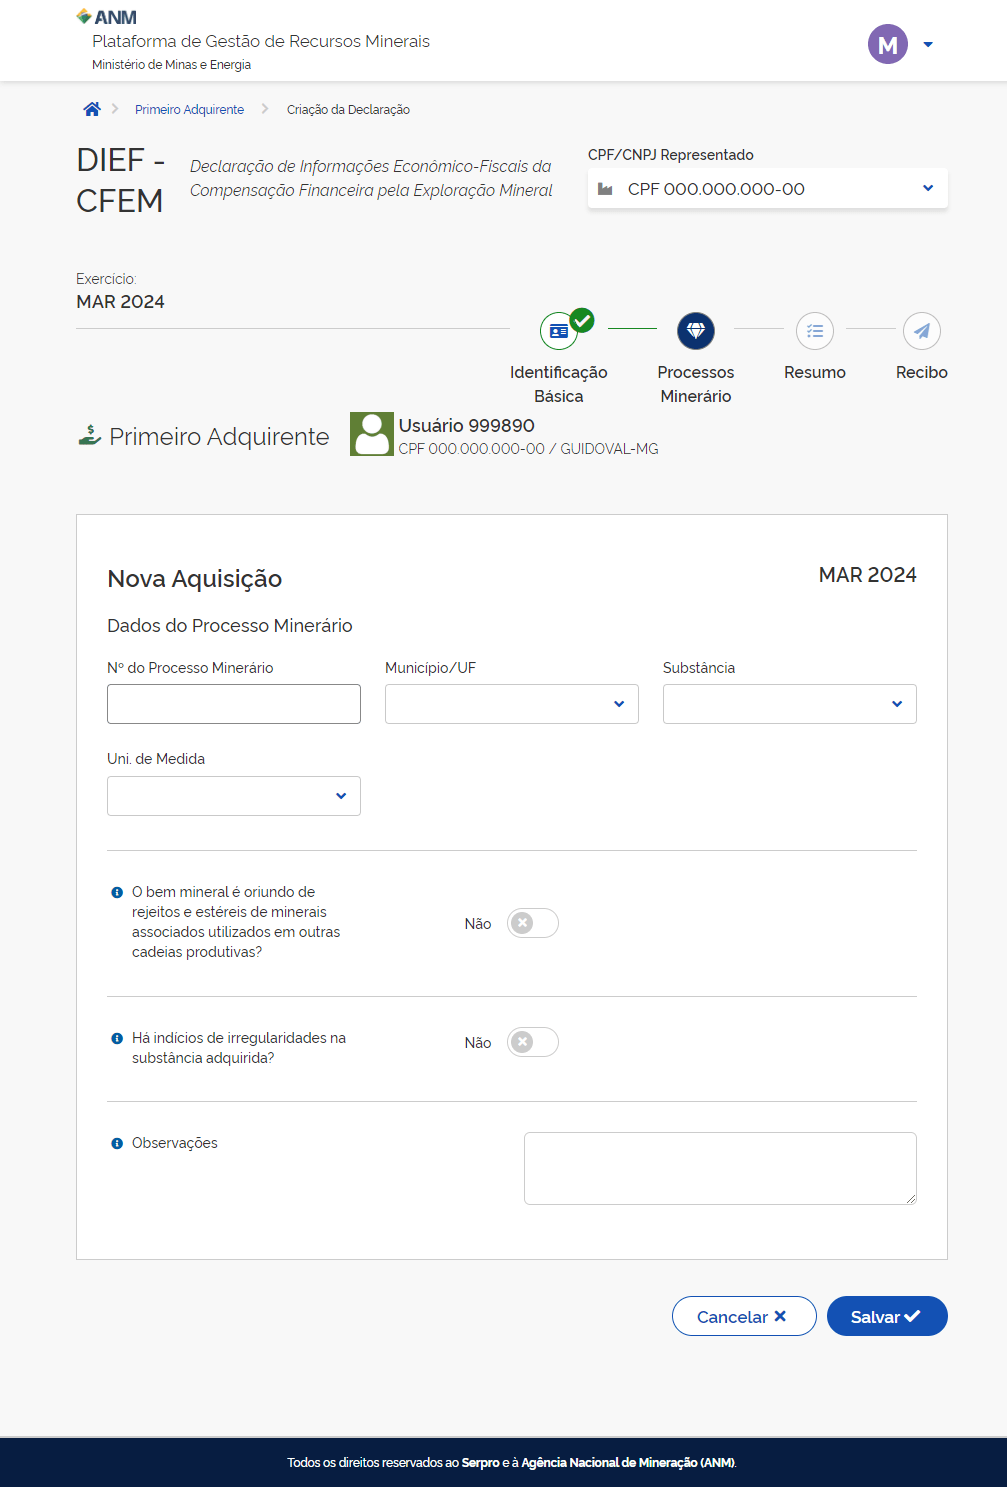
Task: Click the Cancelar button
Action: (743, 1316)
